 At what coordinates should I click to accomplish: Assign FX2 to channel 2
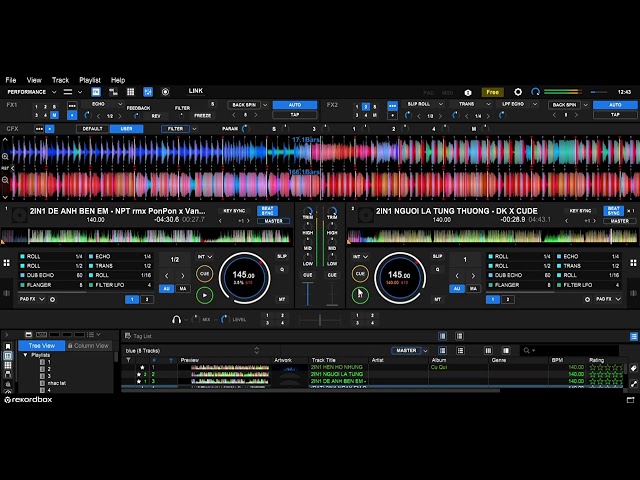(x=366, y=107)
